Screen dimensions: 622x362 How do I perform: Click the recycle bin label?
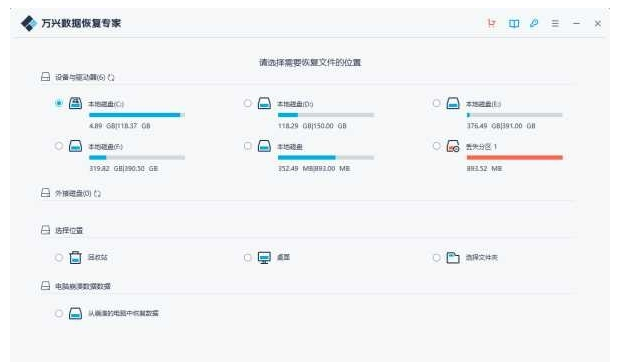pos(98,258)
